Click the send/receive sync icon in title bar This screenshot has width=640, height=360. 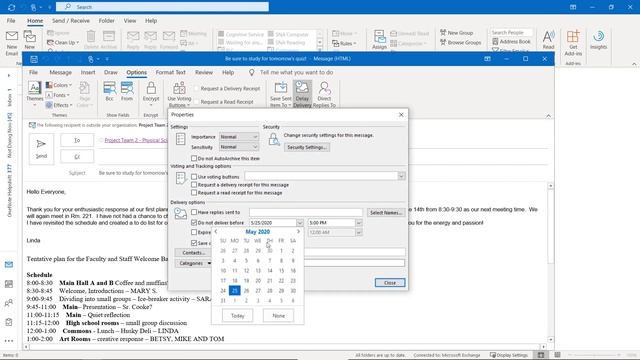tap(11, 7)
